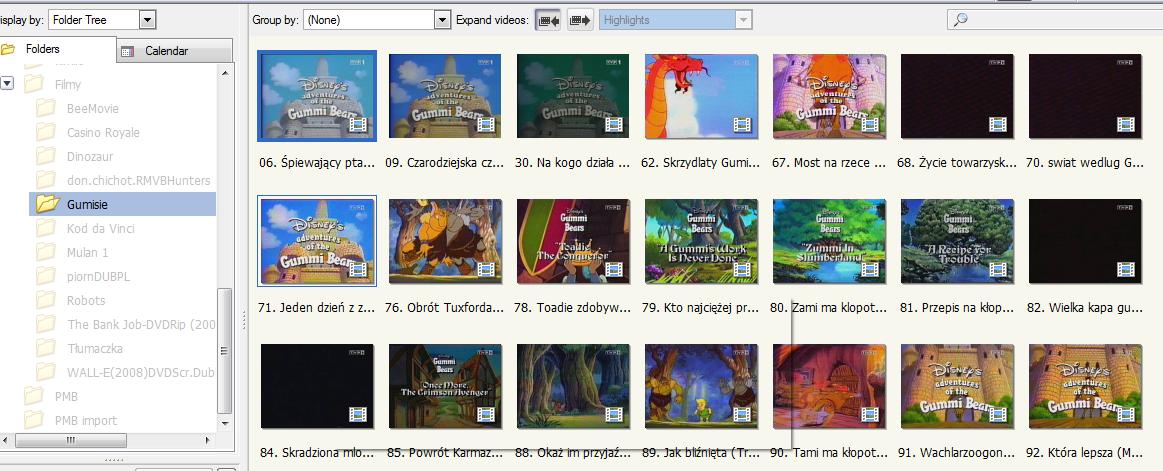The image size is (1163, 471).
Task: Click the caption text 62. Skrzydlaty Gumi...
Action: coord(701,162)
